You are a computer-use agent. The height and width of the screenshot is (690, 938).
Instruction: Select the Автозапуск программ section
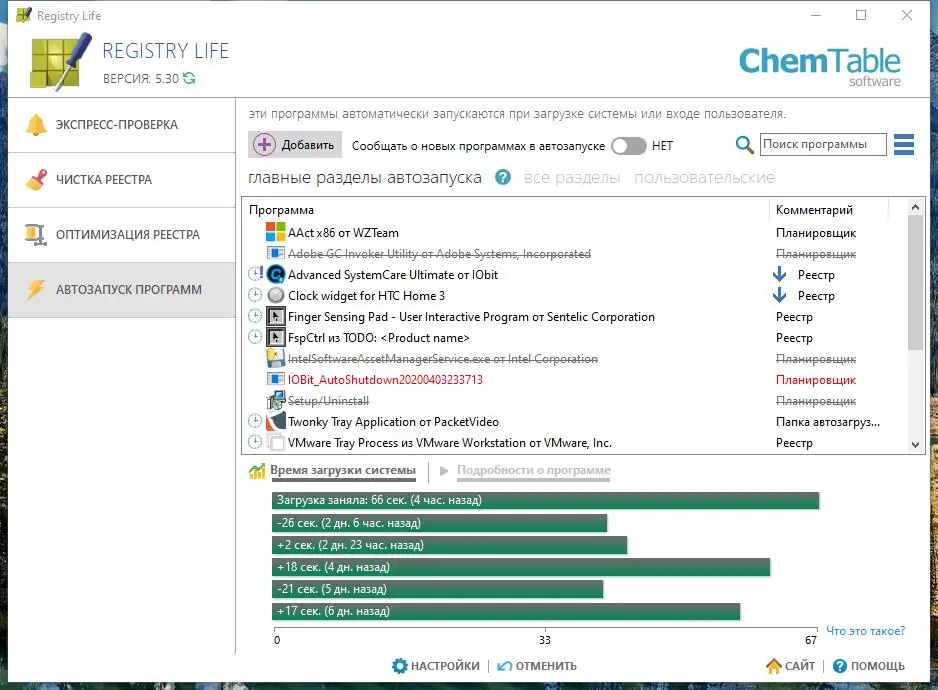point(122,290)
